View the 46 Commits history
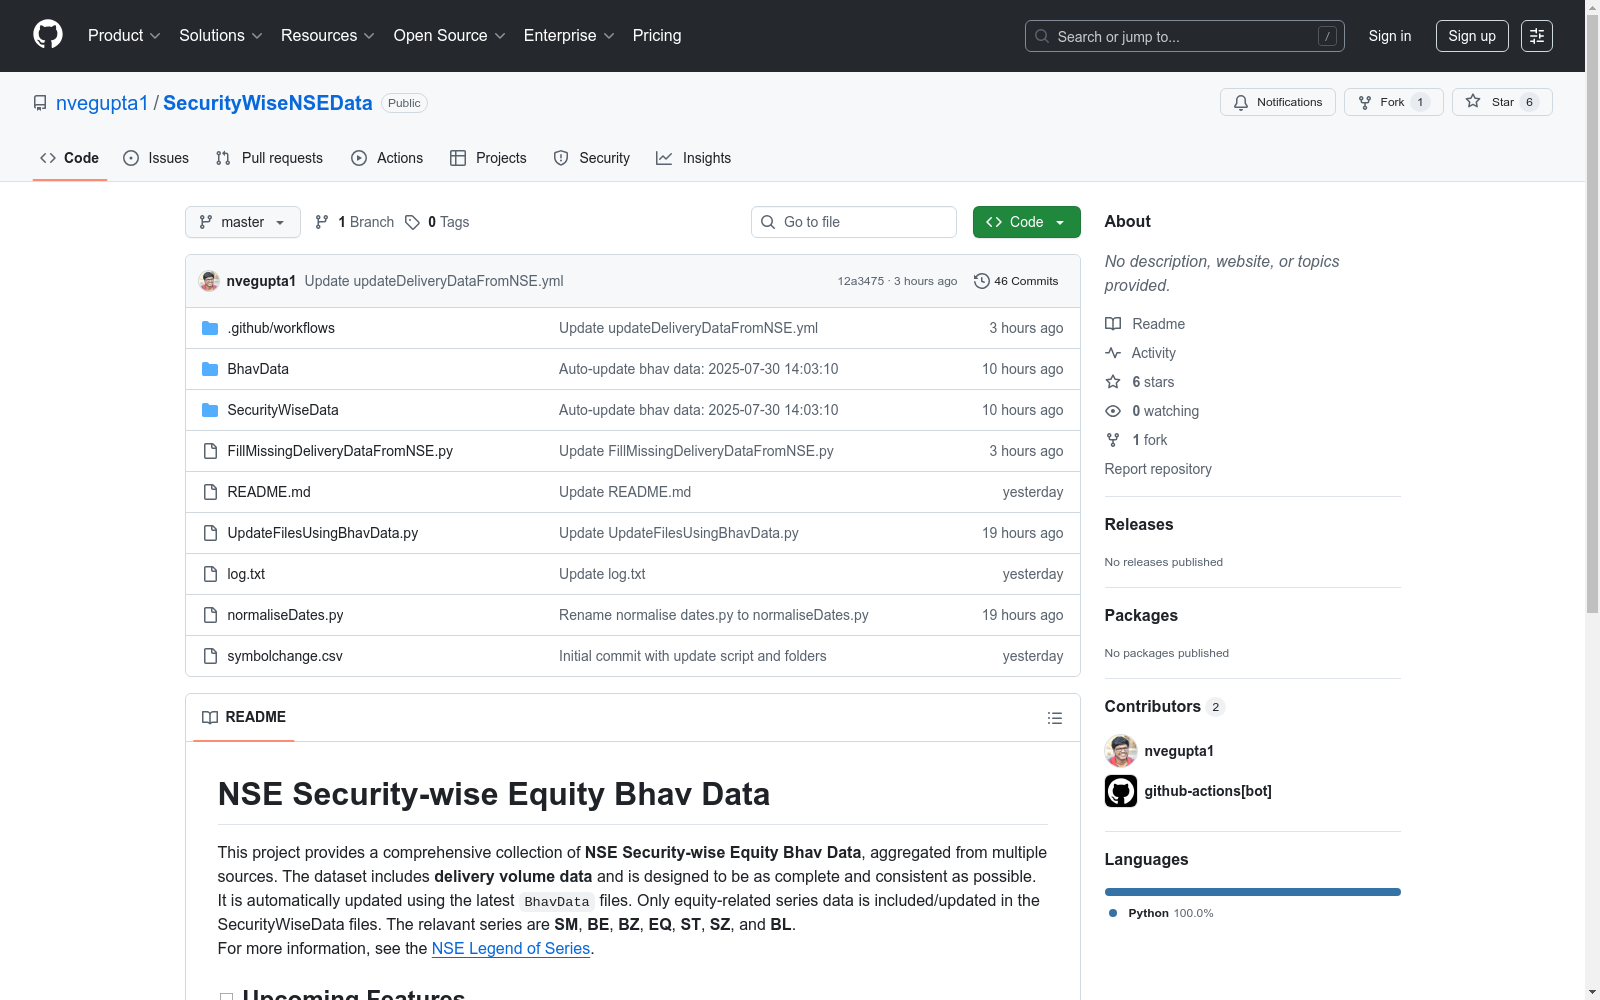Image resolution: width=1600 pixels, height=1000 pixels. click(x=1016, y=281)
